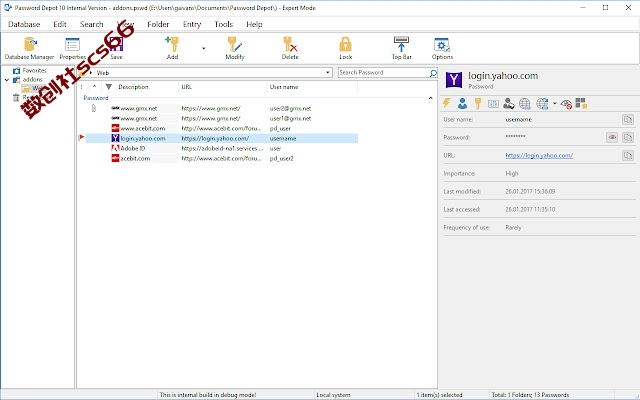Open the Database Manager tool
Viewport: 640px width, 400px height.
point(29,48)
